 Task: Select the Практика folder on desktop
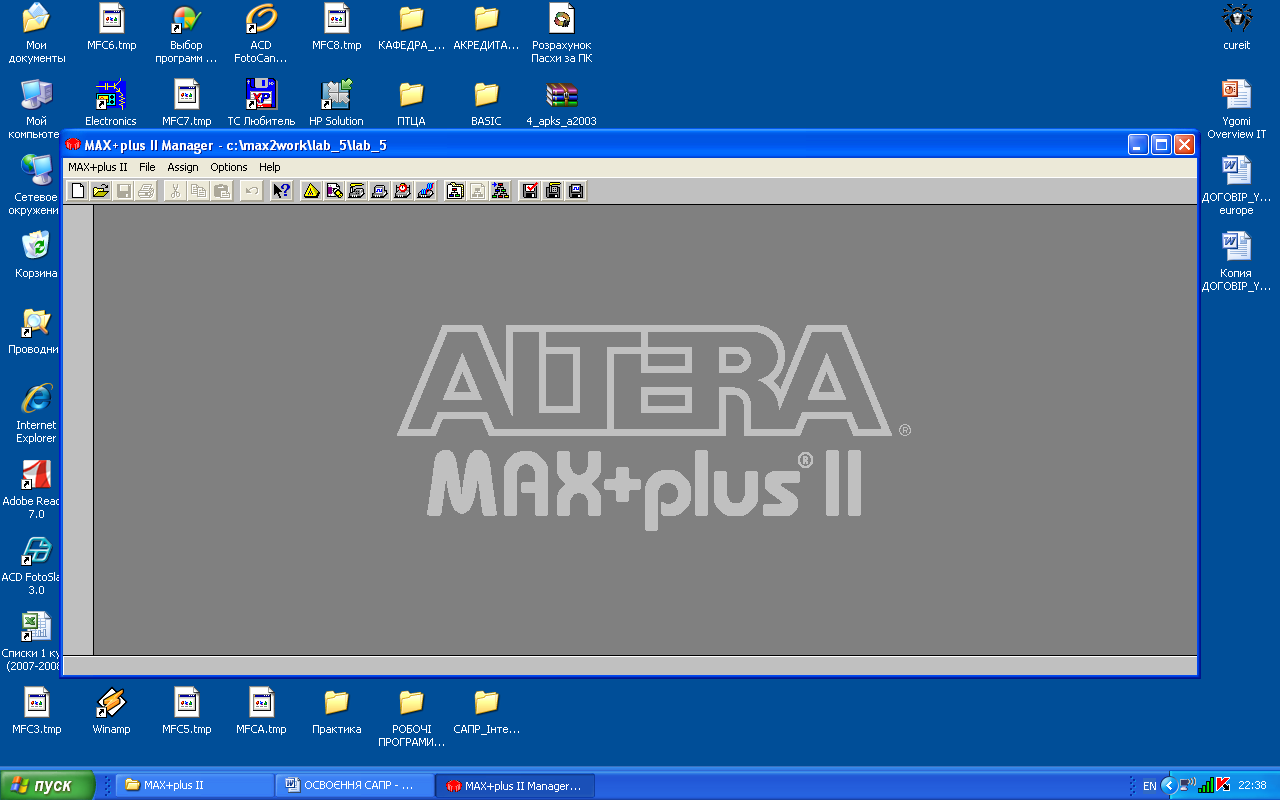click(x=336, y=712)
